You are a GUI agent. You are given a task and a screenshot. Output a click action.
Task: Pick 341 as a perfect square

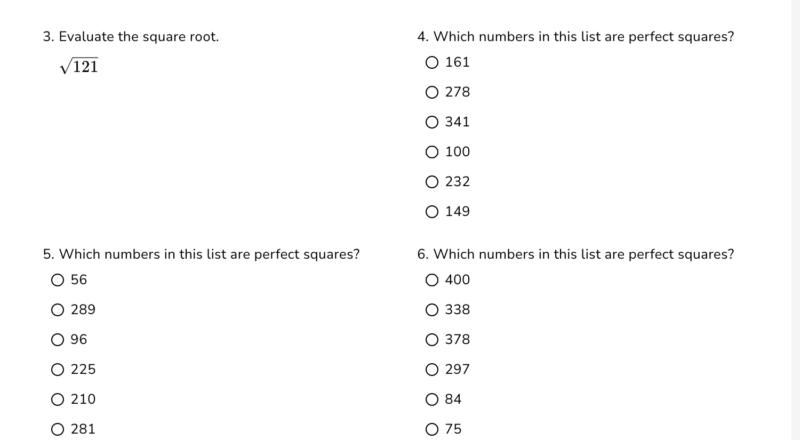coord(432,122)
